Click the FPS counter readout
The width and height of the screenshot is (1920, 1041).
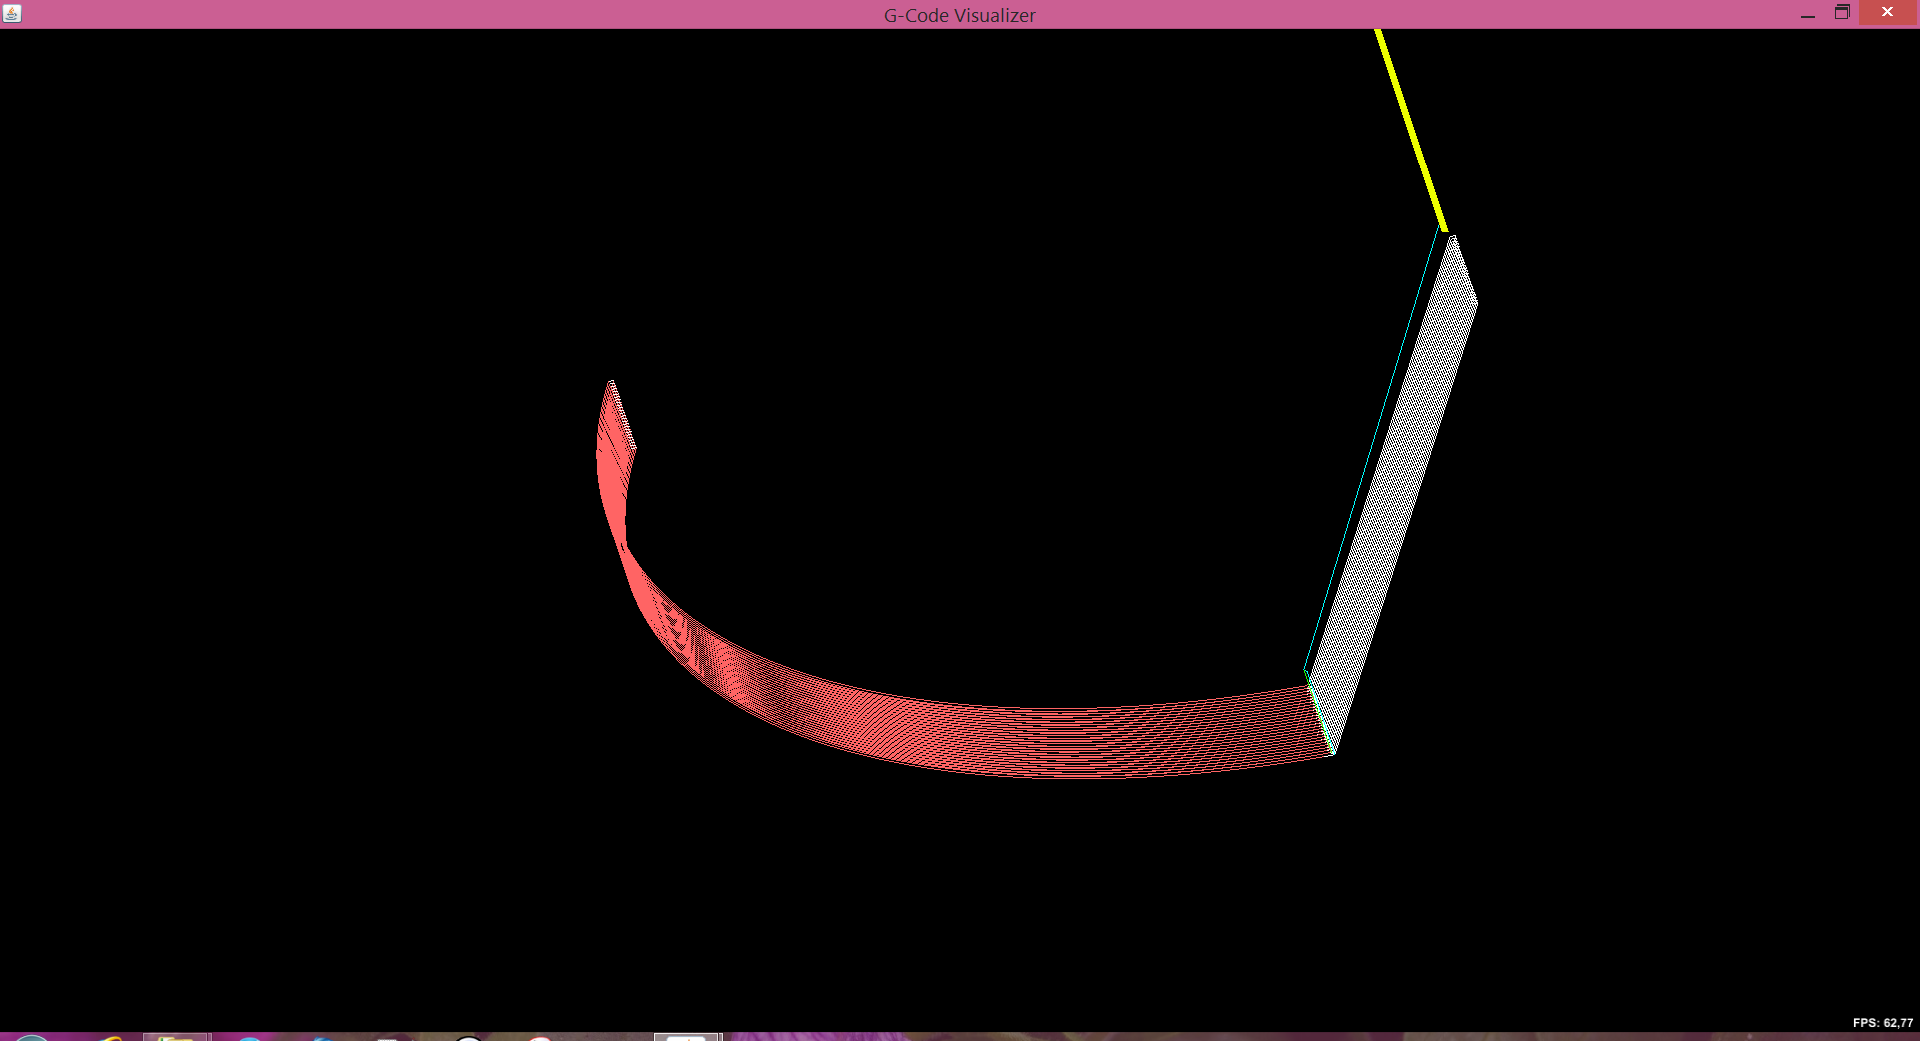pyautogui.click(x=1882, y=1023)
